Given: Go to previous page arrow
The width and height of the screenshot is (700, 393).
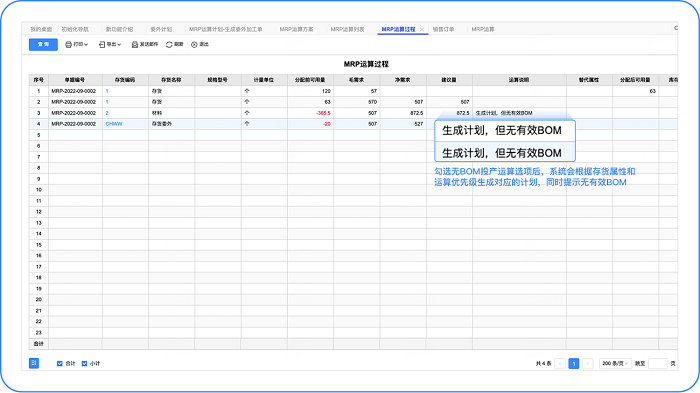Looking at the screenshot, I should (560, 364).
